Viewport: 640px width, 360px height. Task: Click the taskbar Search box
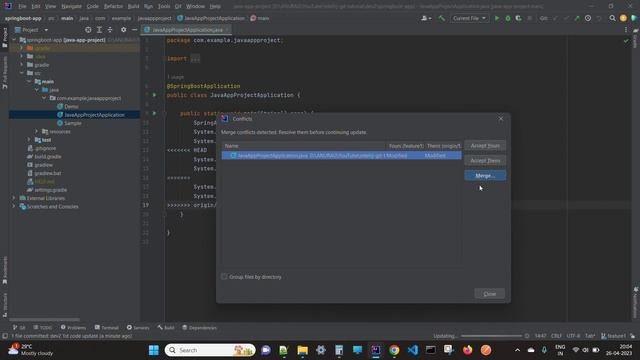(210, 350)
